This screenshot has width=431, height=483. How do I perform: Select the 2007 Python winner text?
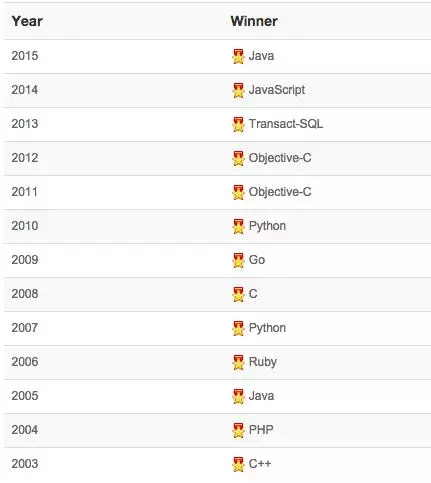pos(267,328)
